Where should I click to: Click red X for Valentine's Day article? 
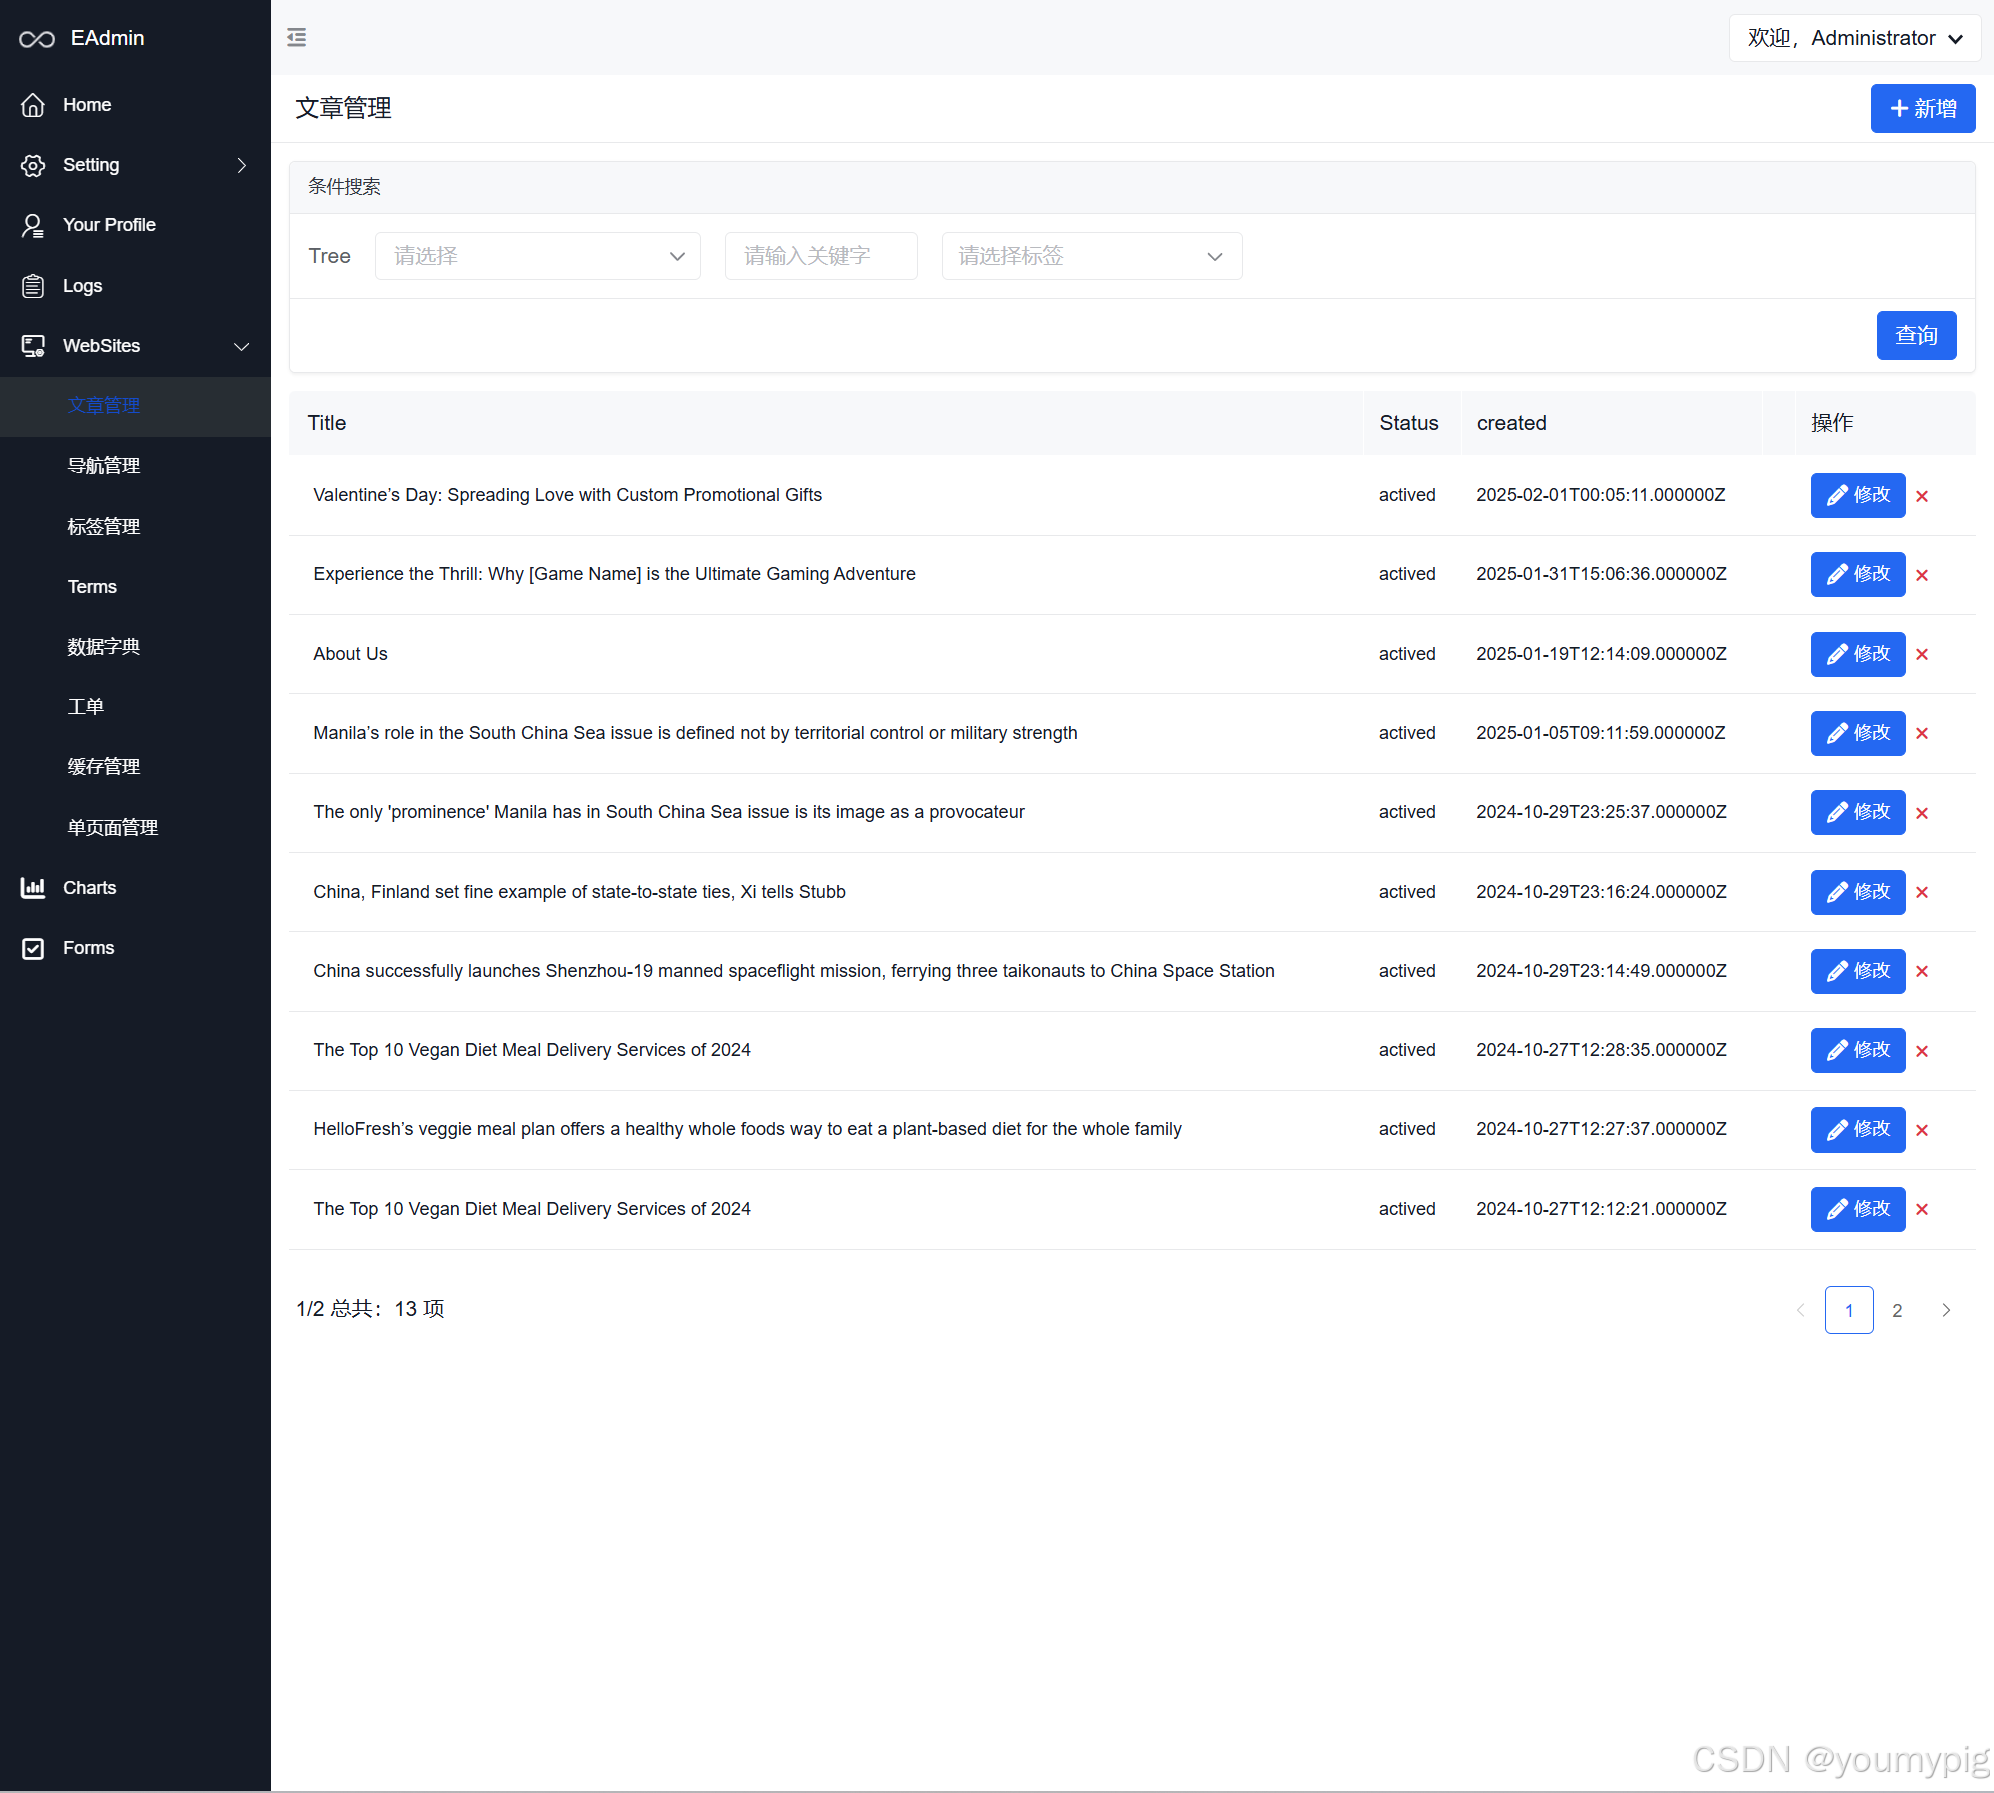(1922, 496)
